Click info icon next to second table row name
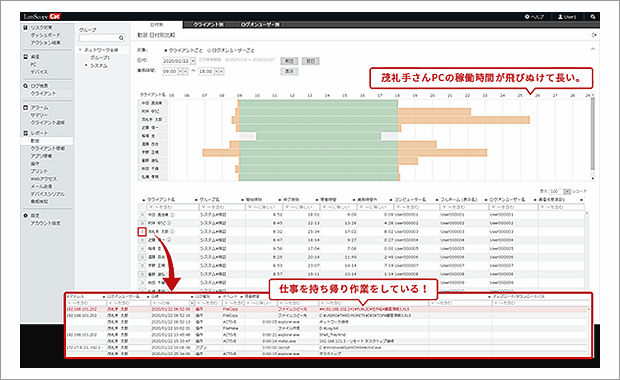 pyautogui.click(x=169, y=223)
